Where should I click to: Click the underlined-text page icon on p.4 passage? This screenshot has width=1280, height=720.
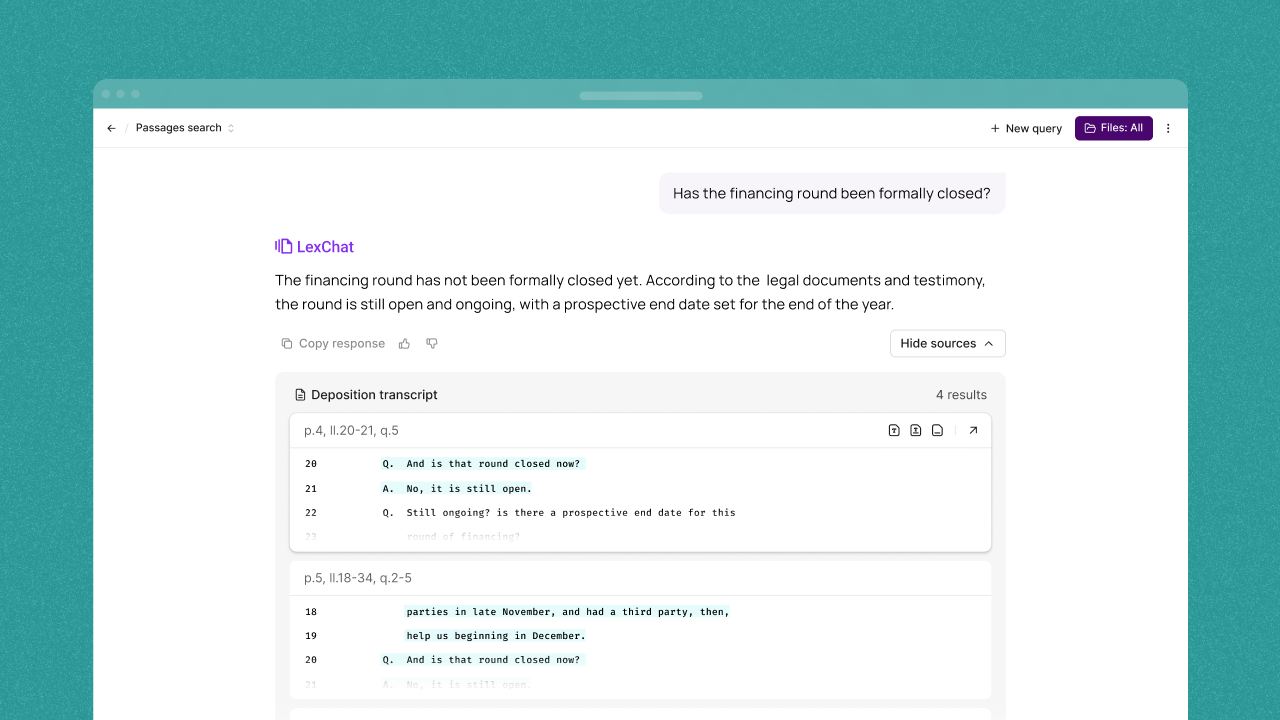point(915,430)
